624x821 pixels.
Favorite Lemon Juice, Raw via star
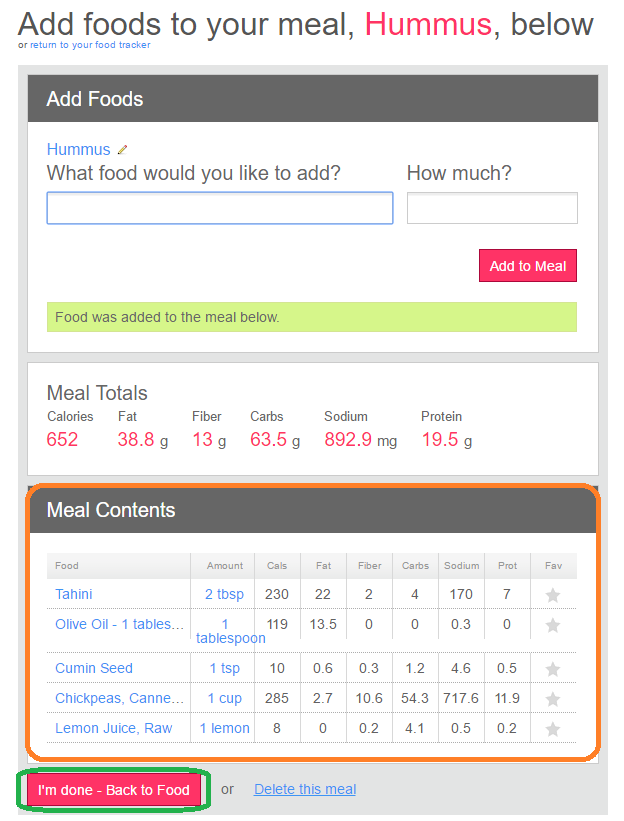pyautogui.click(x=553, y=729)
